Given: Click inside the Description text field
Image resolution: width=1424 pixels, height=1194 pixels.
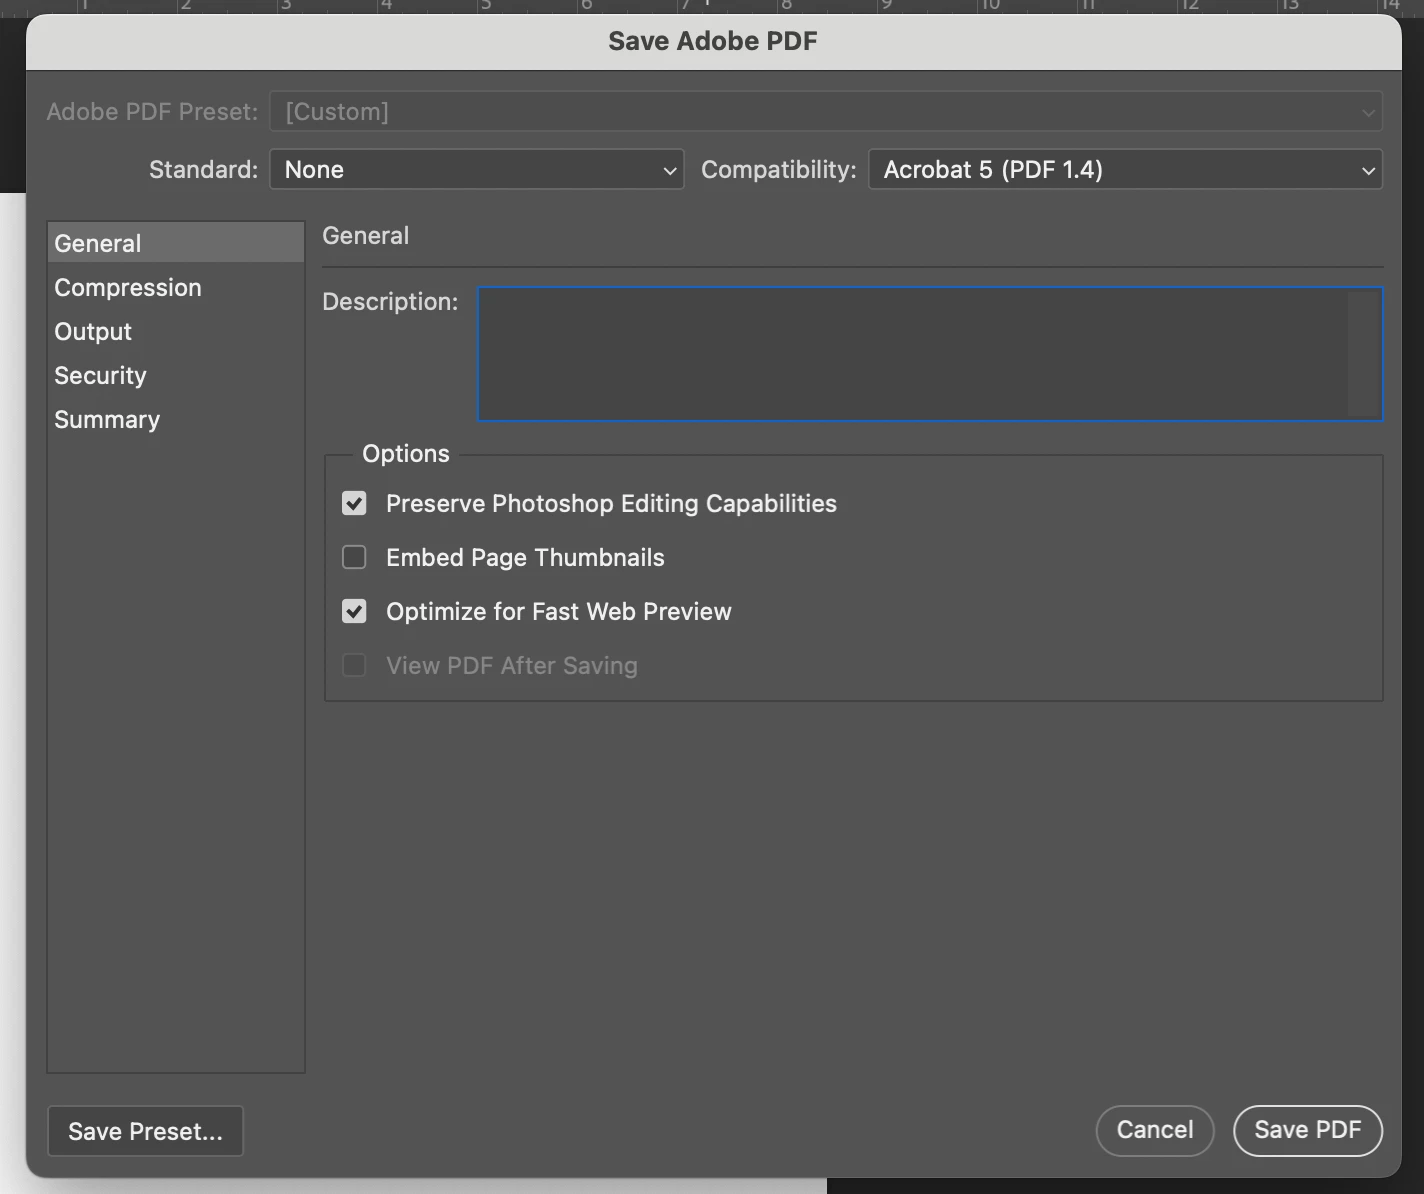Looking at the screenshot, I should (x=930, y=354).
